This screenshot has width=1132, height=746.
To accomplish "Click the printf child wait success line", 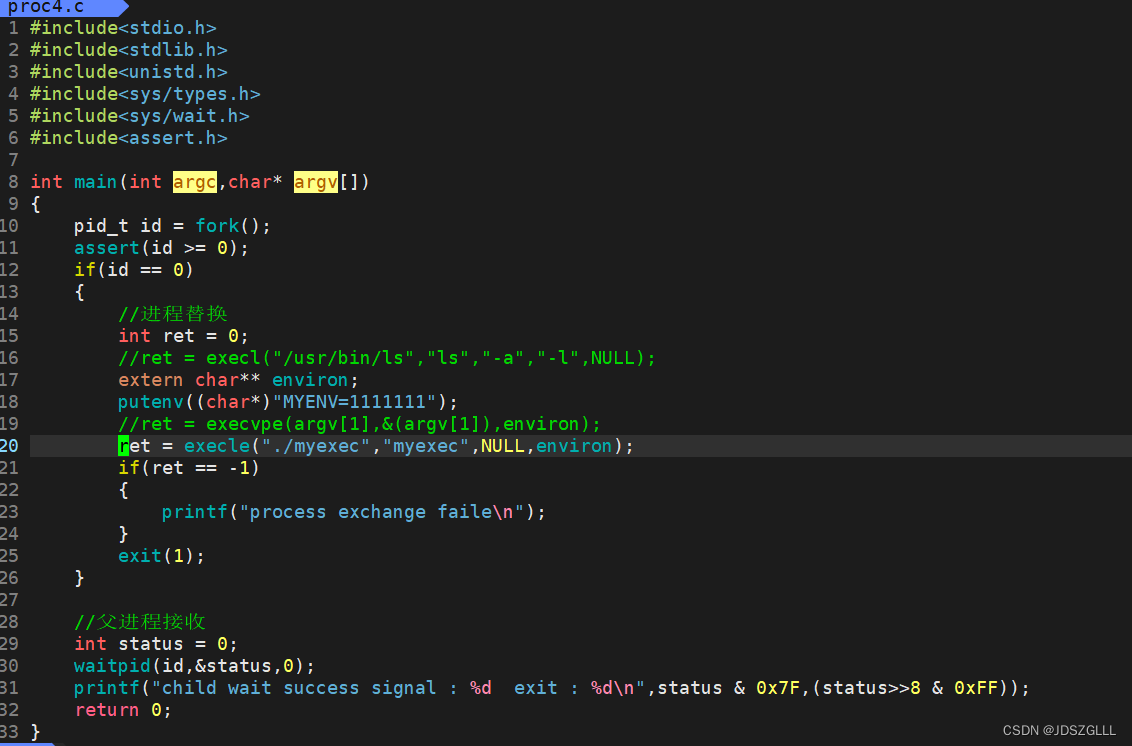I will click(x=552, y=688).
